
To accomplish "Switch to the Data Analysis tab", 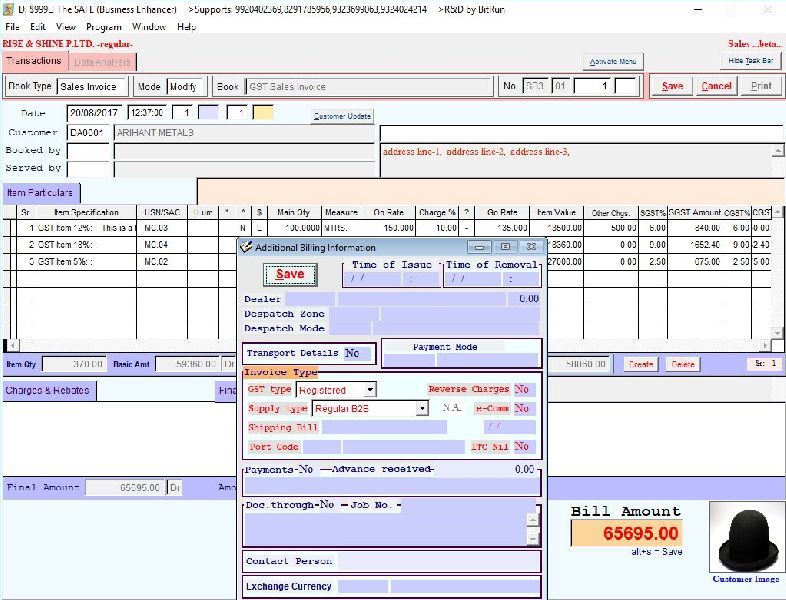I will point(102,62).
